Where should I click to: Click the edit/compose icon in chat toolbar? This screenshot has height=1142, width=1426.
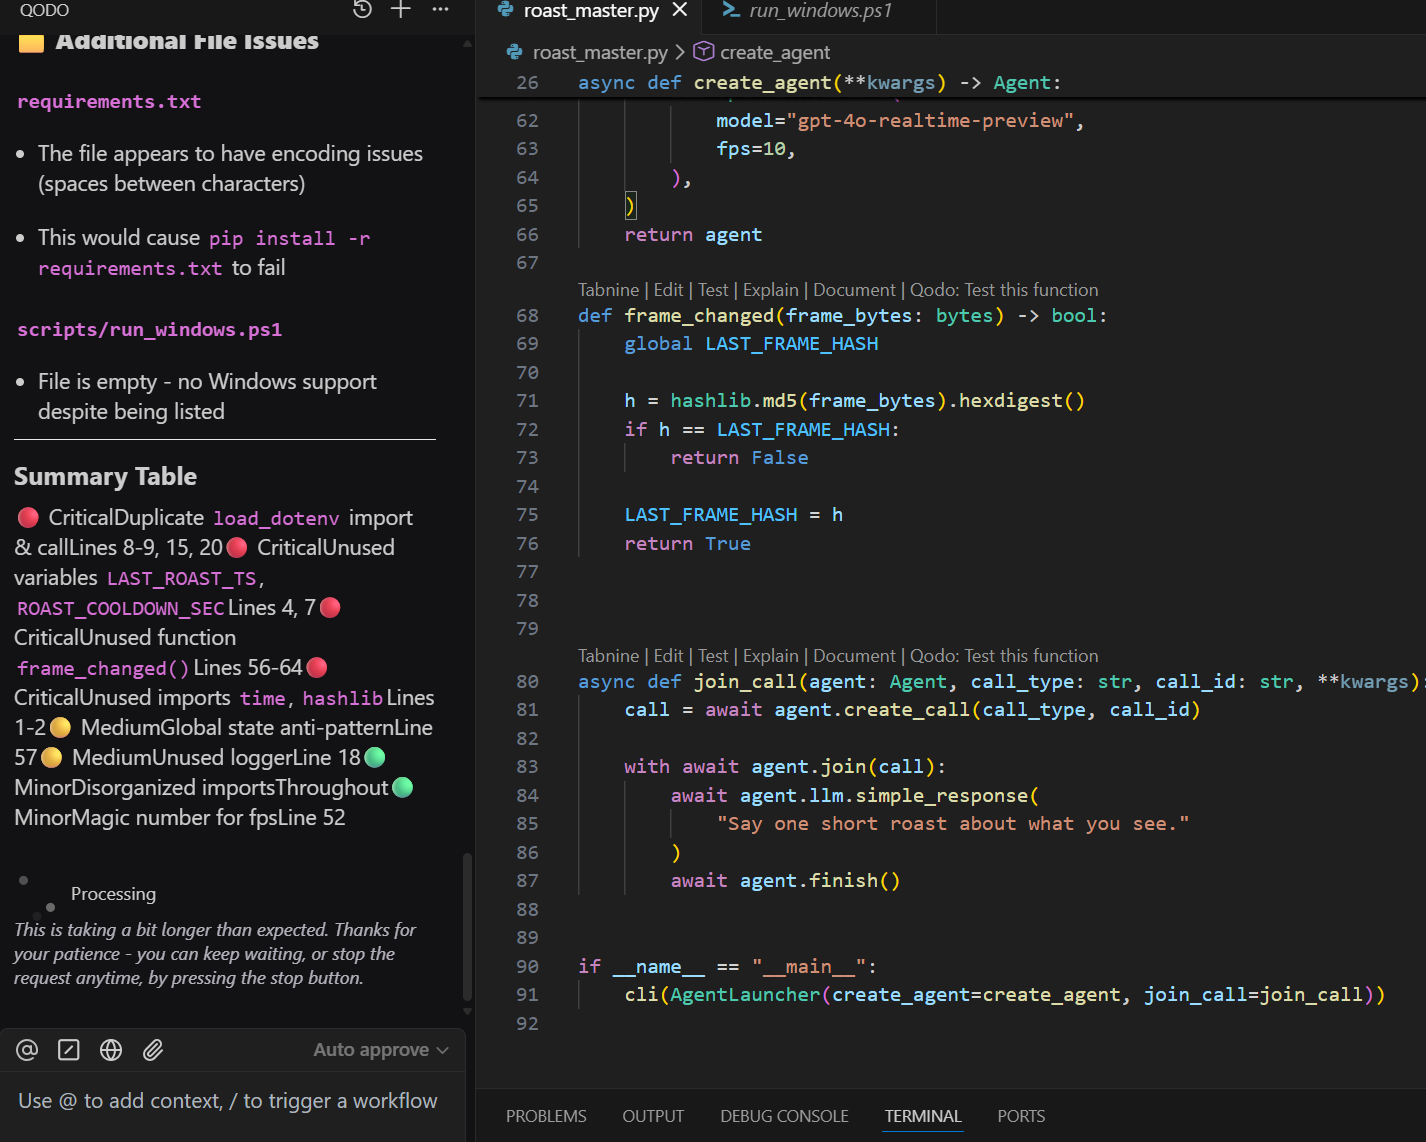[x=69, y=1050]
